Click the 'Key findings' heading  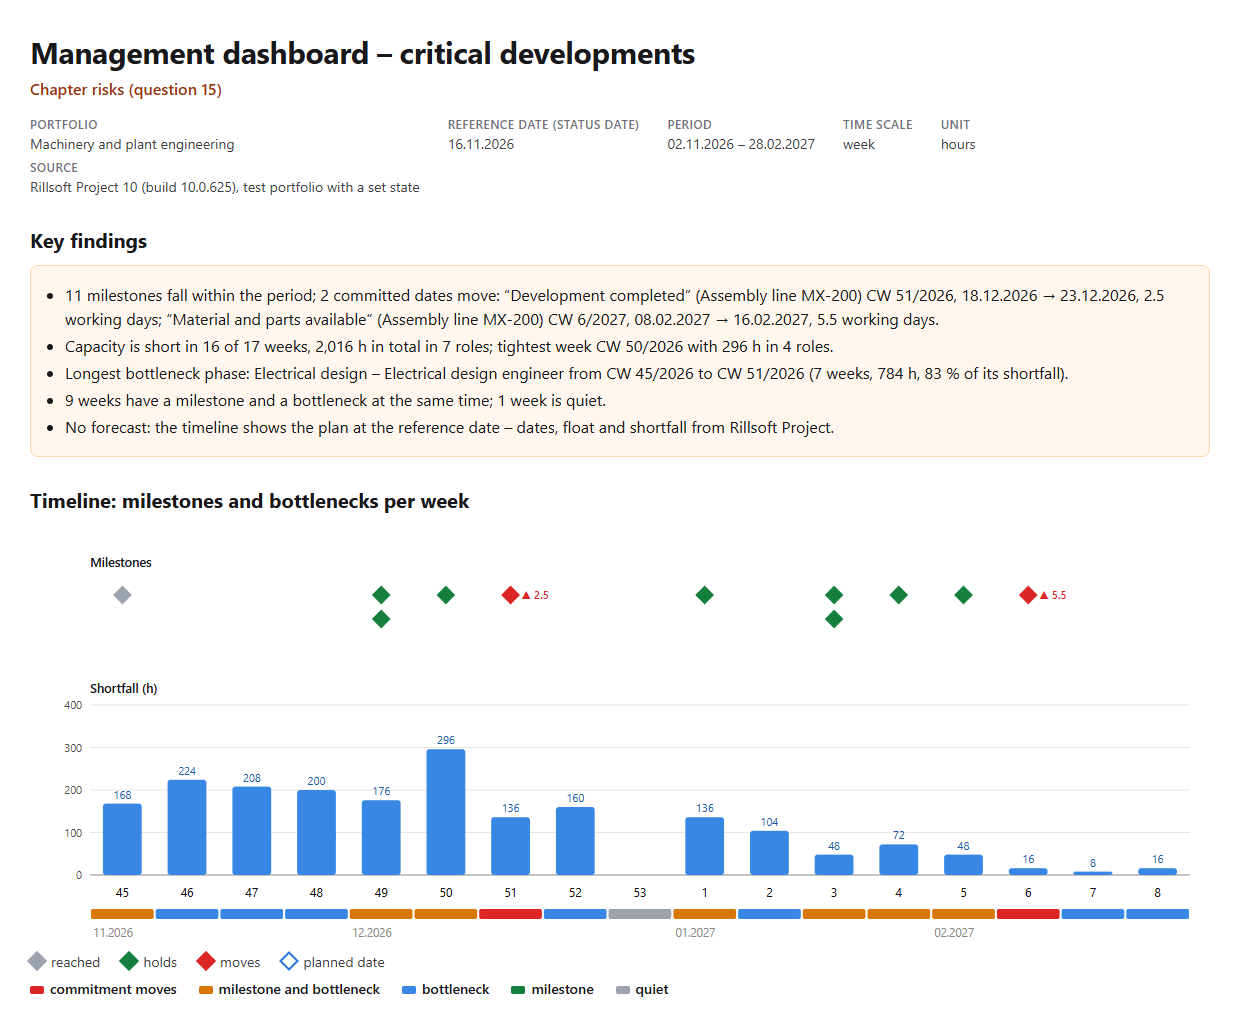89,241
